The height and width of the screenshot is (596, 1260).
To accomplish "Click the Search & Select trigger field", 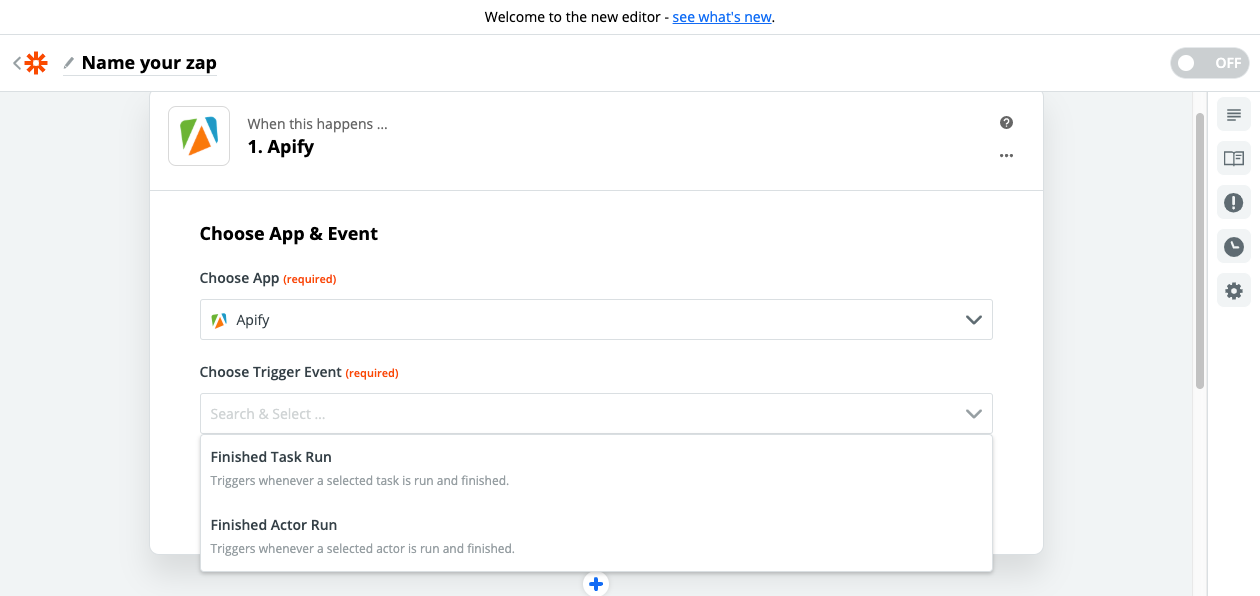I will 596,414.
